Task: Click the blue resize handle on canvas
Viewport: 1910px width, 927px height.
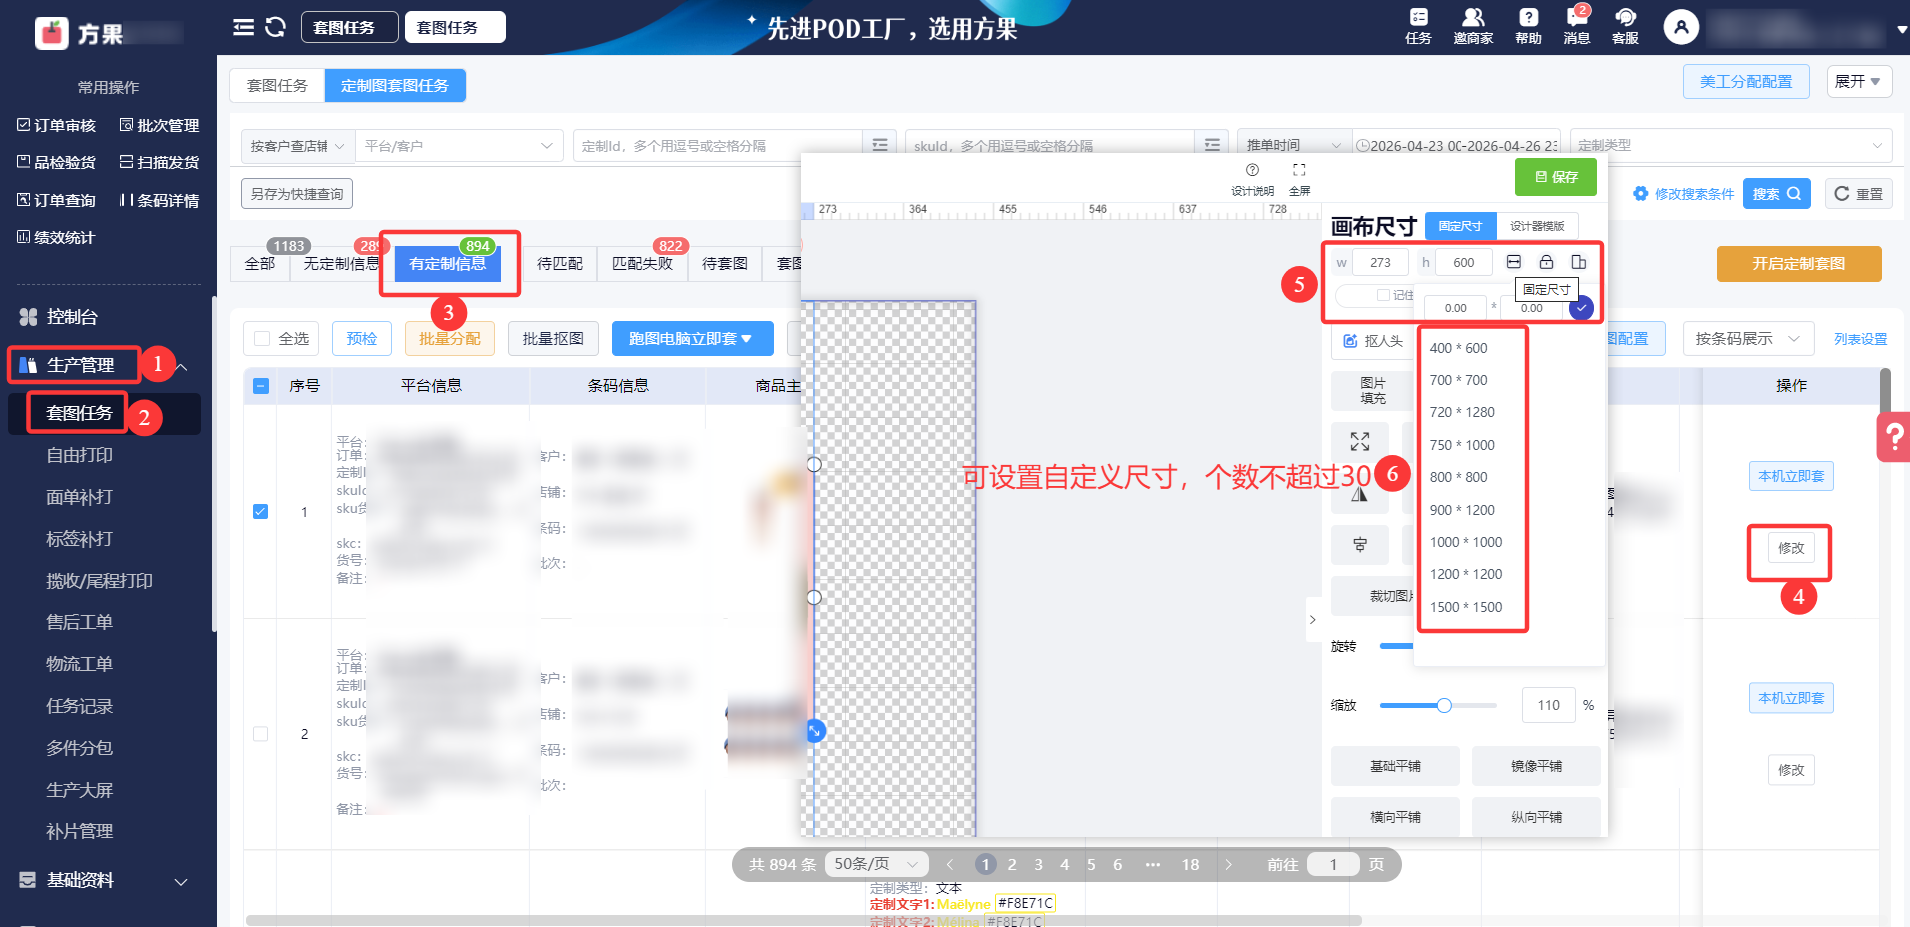Action: click(x=815, y=731)
